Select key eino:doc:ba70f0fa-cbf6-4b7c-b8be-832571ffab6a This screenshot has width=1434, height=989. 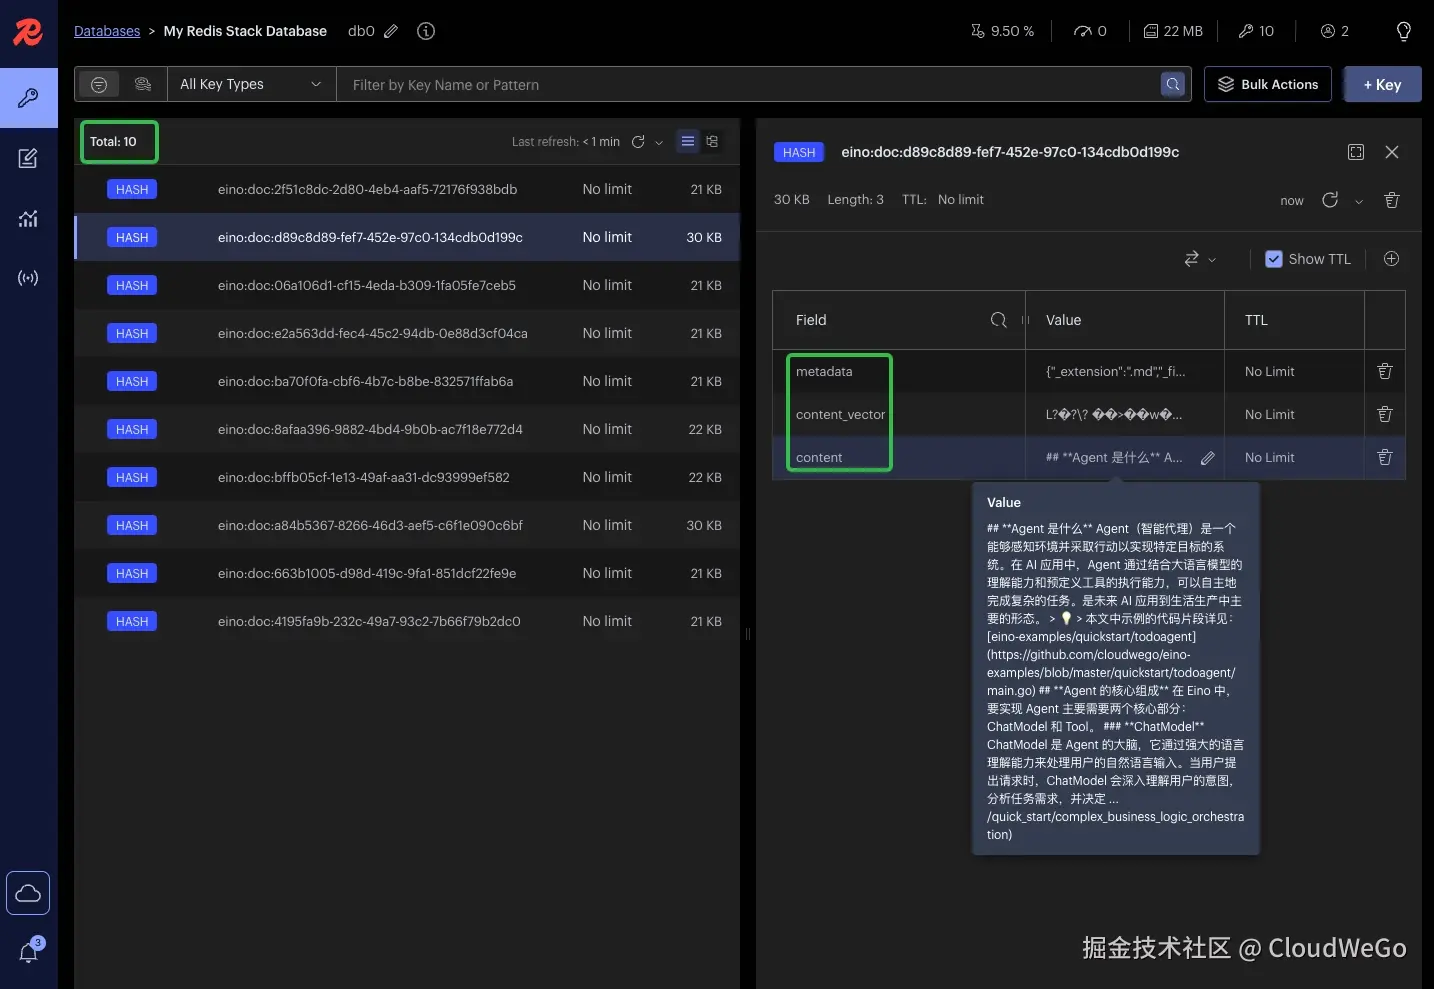407,381
